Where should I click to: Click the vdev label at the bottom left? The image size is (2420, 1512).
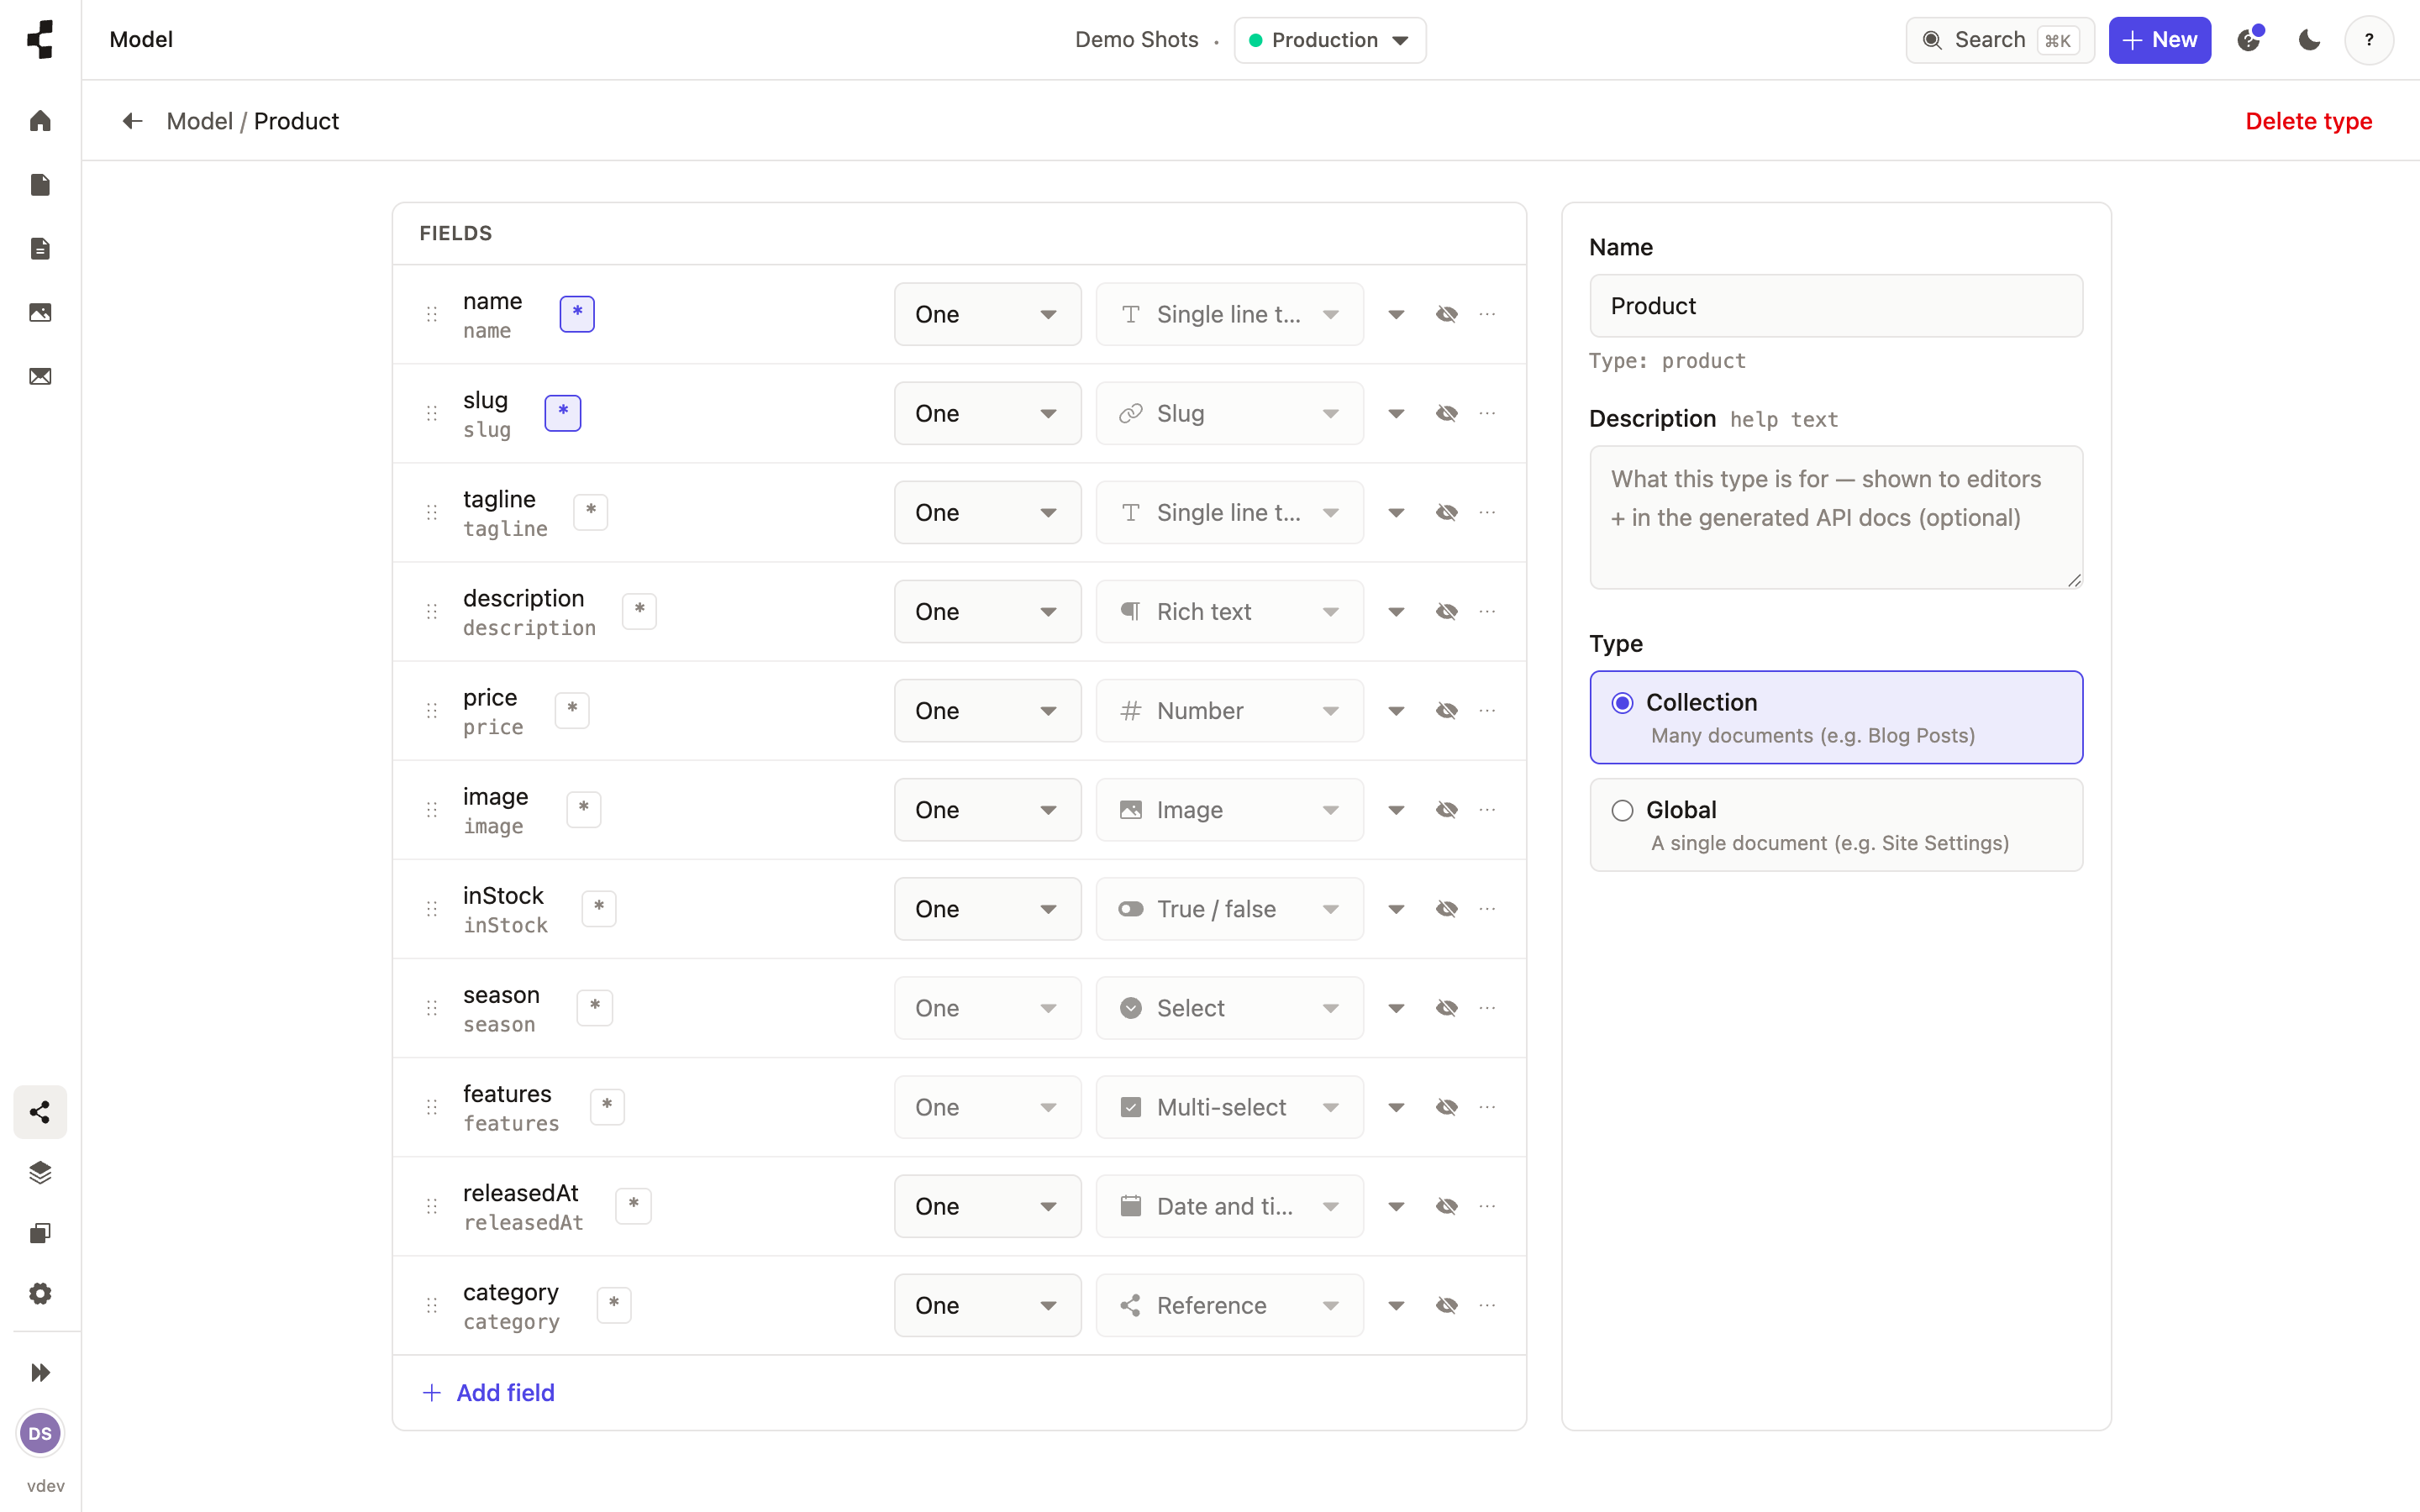click(45, 1485)
